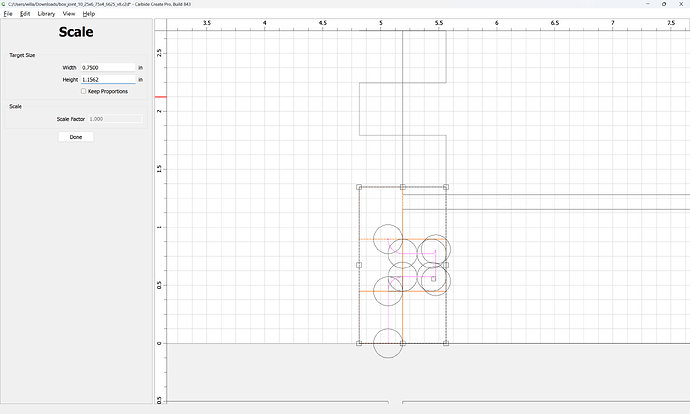Open the View menu
The height and width of the screenshot is (414, 690).
pos(69,14)
